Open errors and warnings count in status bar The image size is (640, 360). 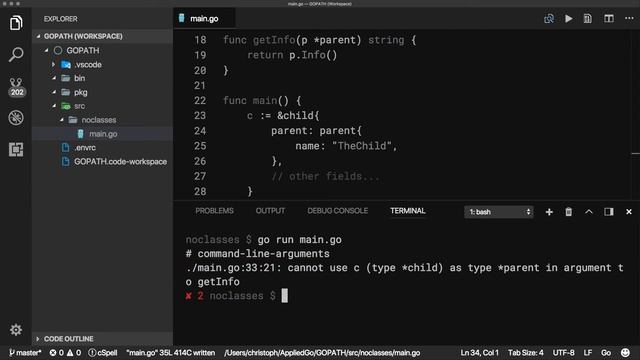(65, 353)
